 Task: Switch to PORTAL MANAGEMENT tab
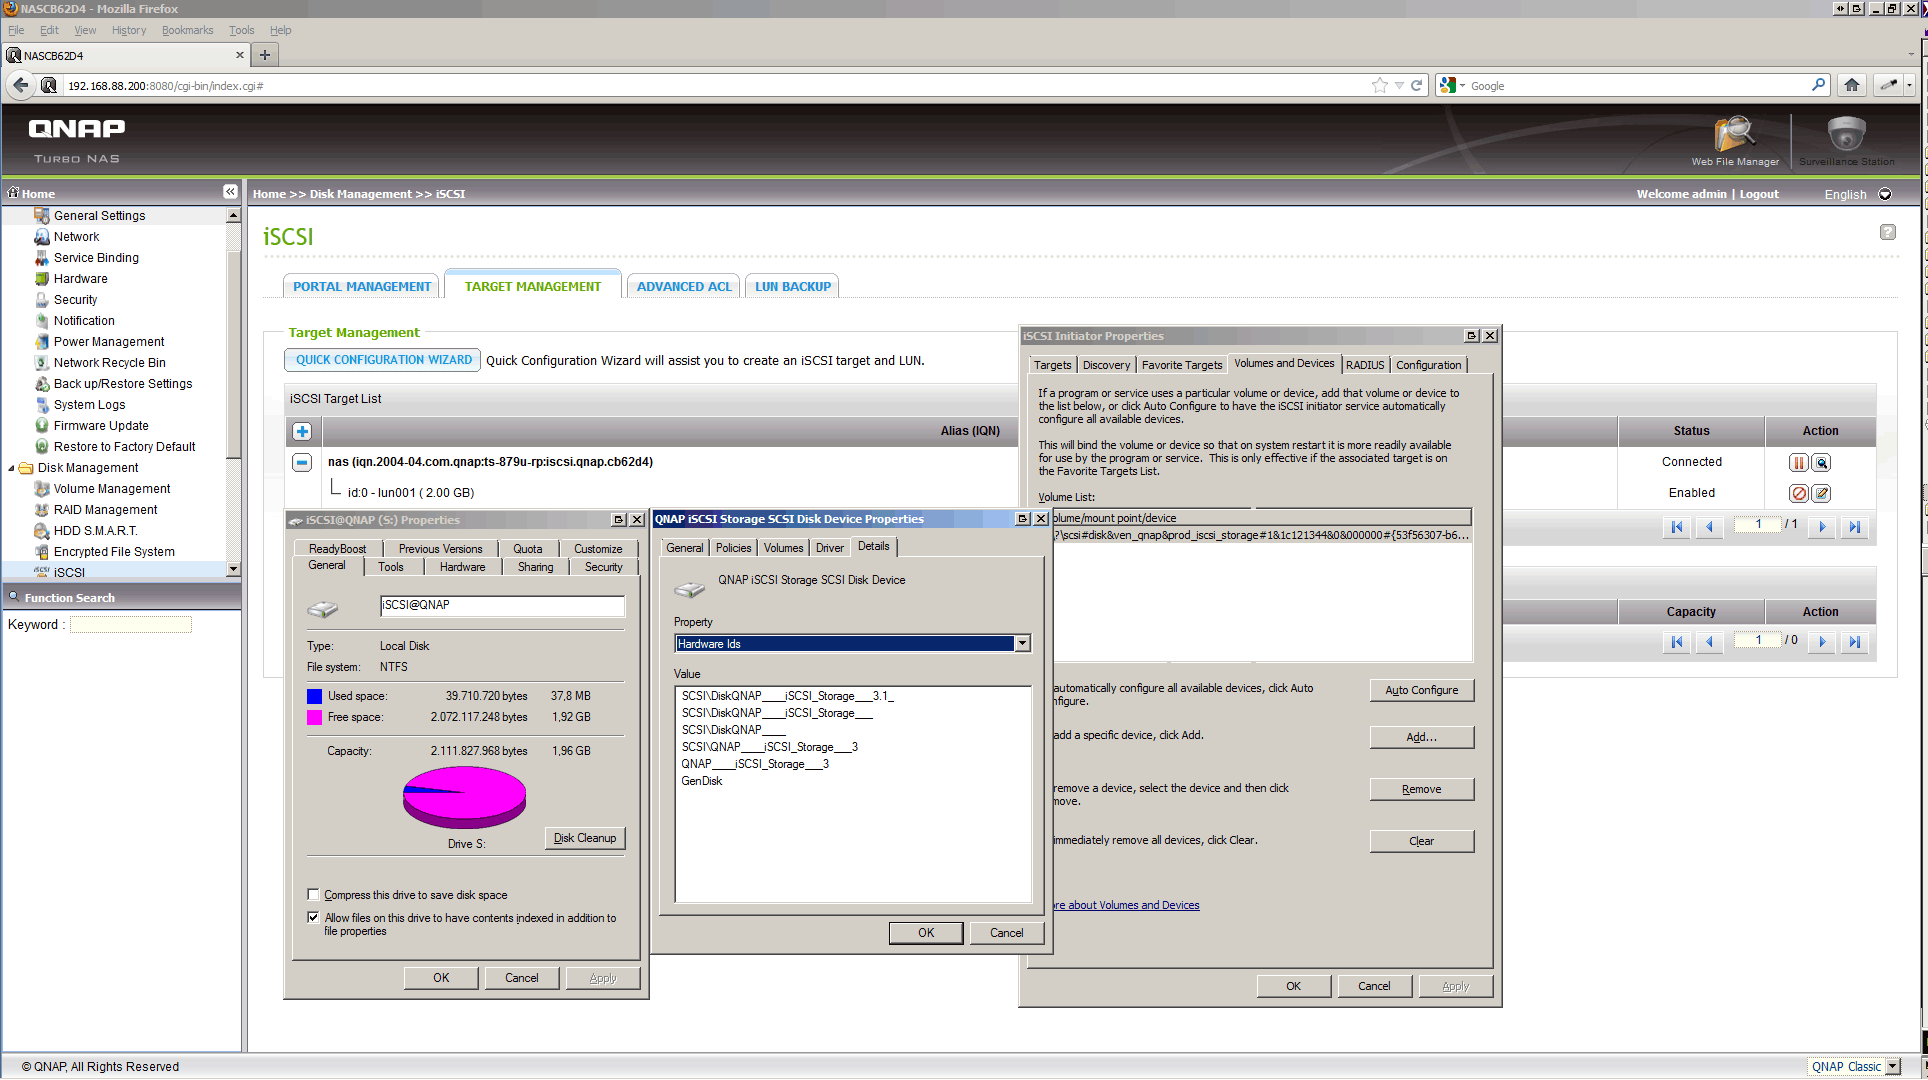tap(362, 287)
